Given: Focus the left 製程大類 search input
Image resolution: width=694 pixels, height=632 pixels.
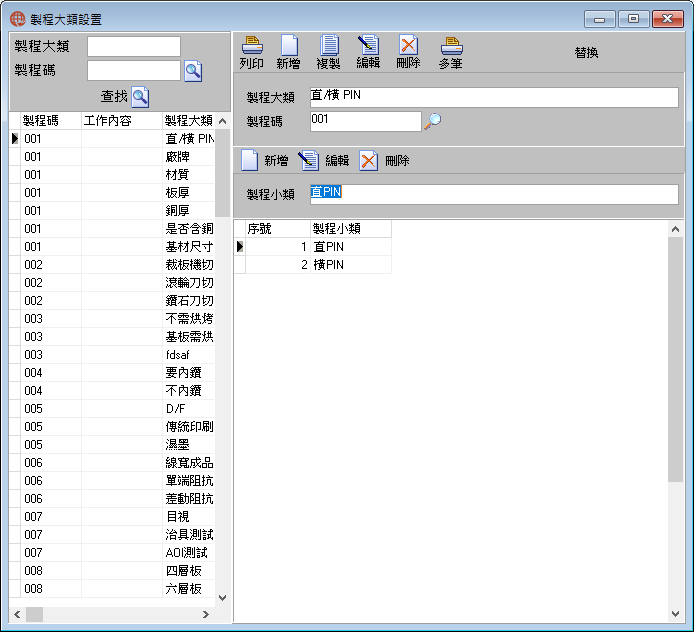Looking at the screenshot, I should click(x=134, y=46).
